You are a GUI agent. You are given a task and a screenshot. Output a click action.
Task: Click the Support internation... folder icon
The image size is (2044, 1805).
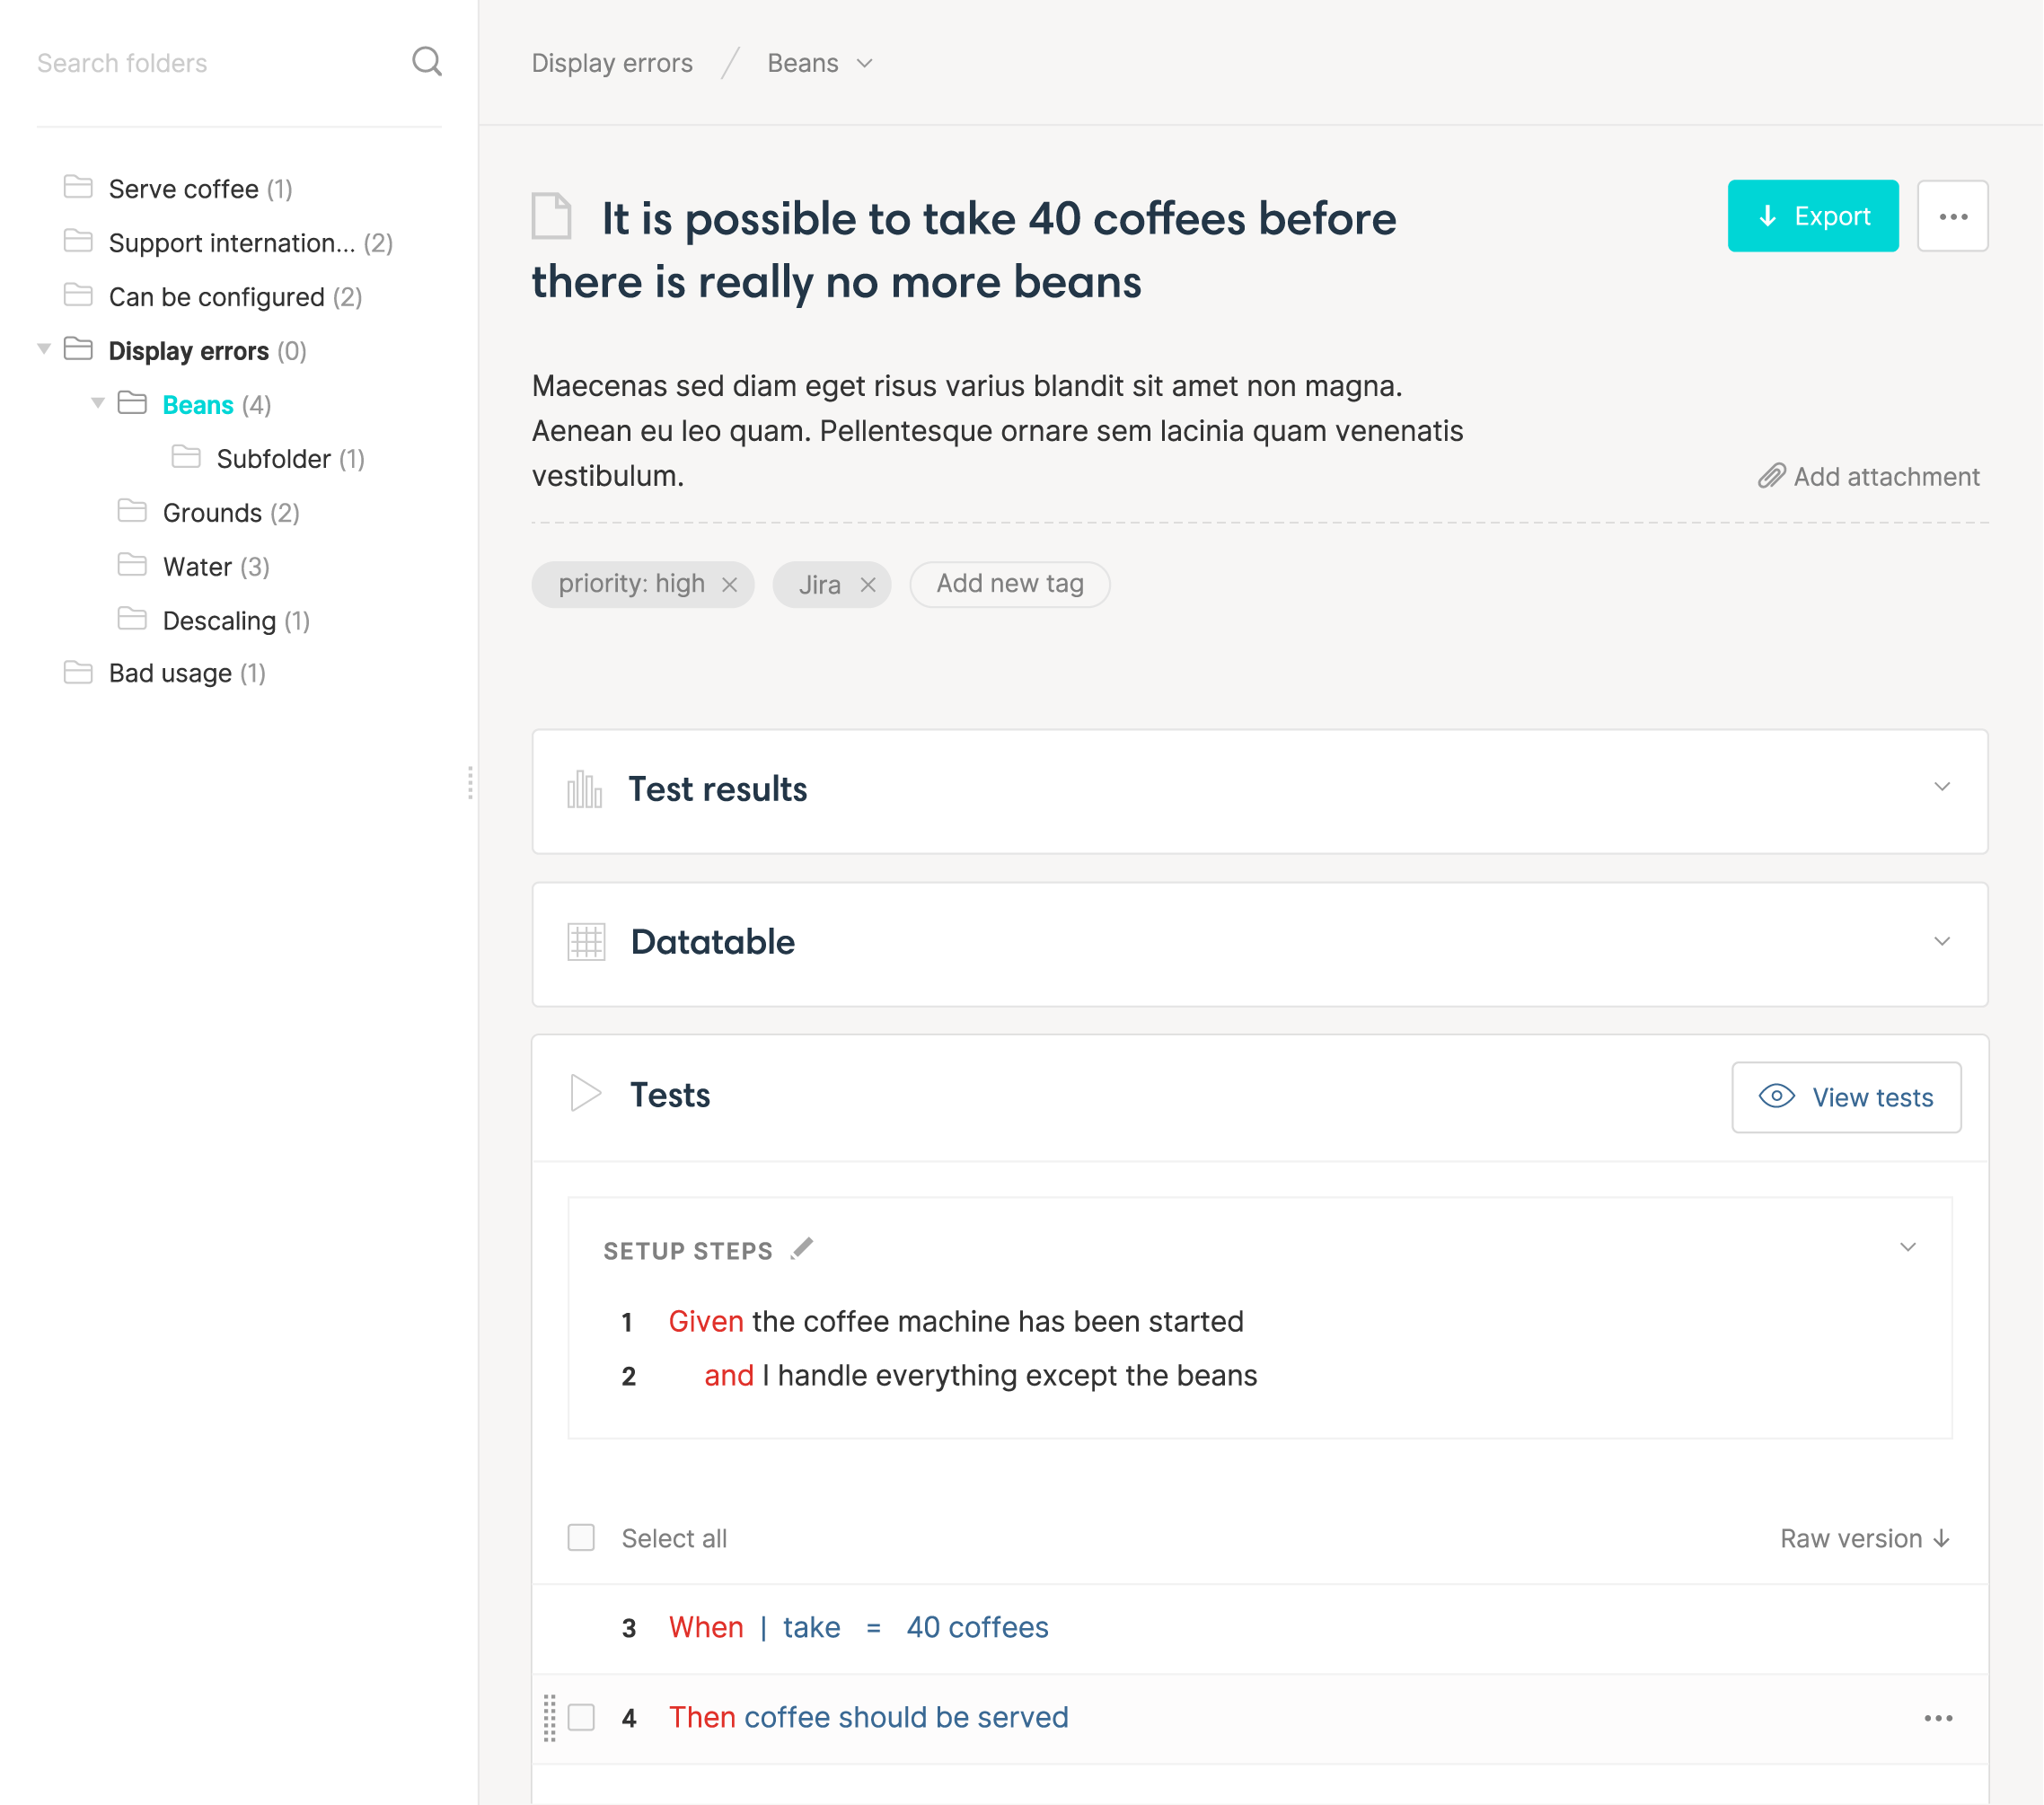pyautogui.click(x=78, y=241)
